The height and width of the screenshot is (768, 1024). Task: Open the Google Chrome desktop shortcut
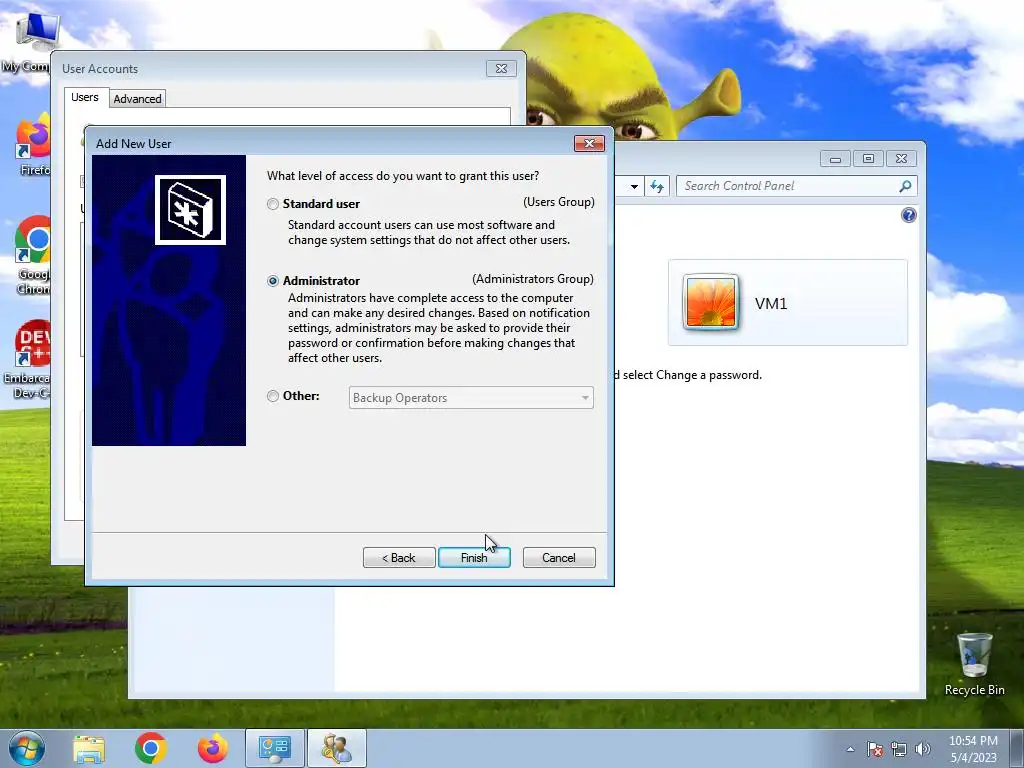pyautogui.click(x=31, y=256)
